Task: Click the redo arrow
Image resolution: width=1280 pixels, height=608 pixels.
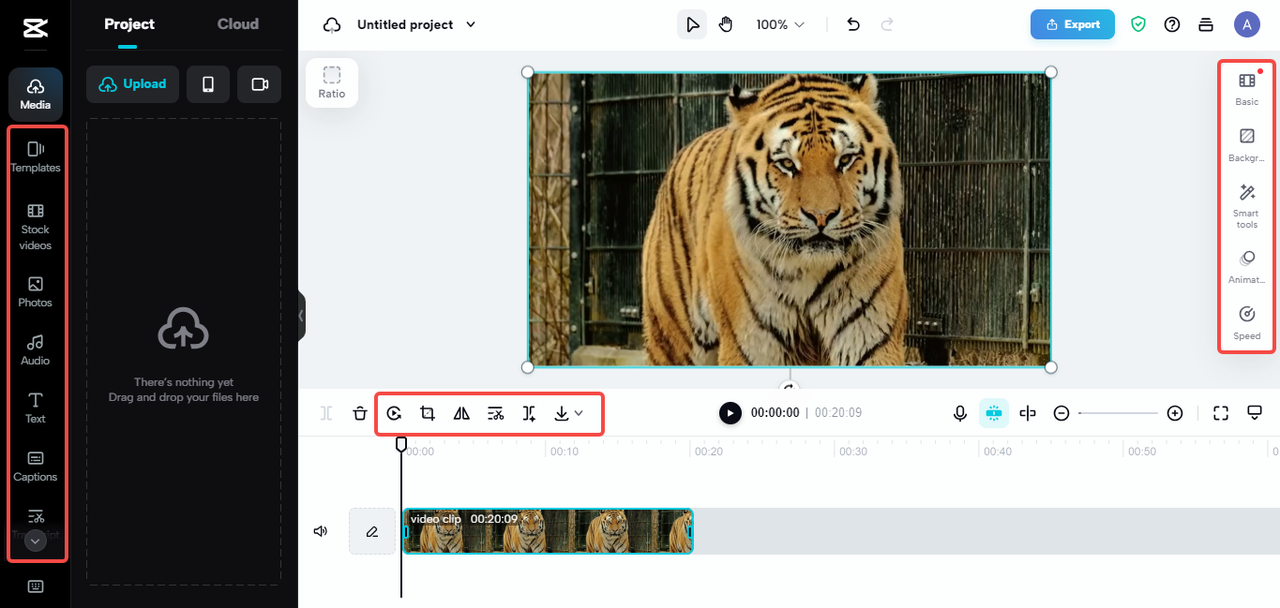Action: point(887,24)
